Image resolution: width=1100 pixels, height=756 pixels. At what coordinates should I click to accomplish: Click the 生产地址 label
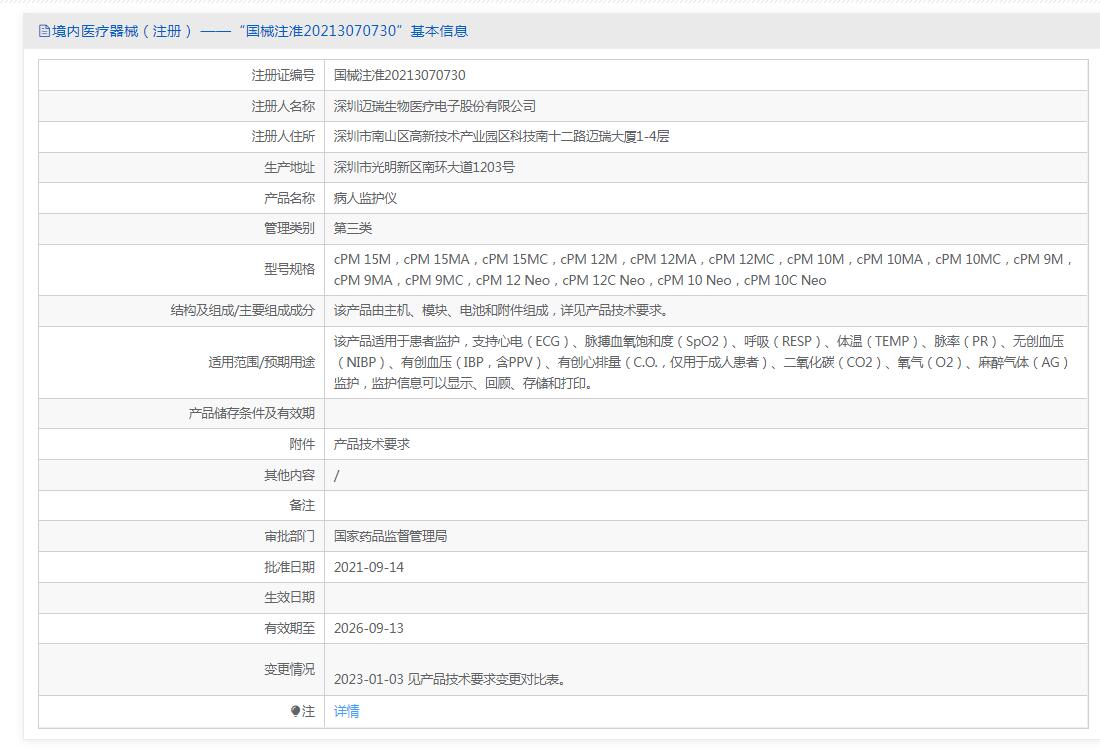click(x=290, y=167)
